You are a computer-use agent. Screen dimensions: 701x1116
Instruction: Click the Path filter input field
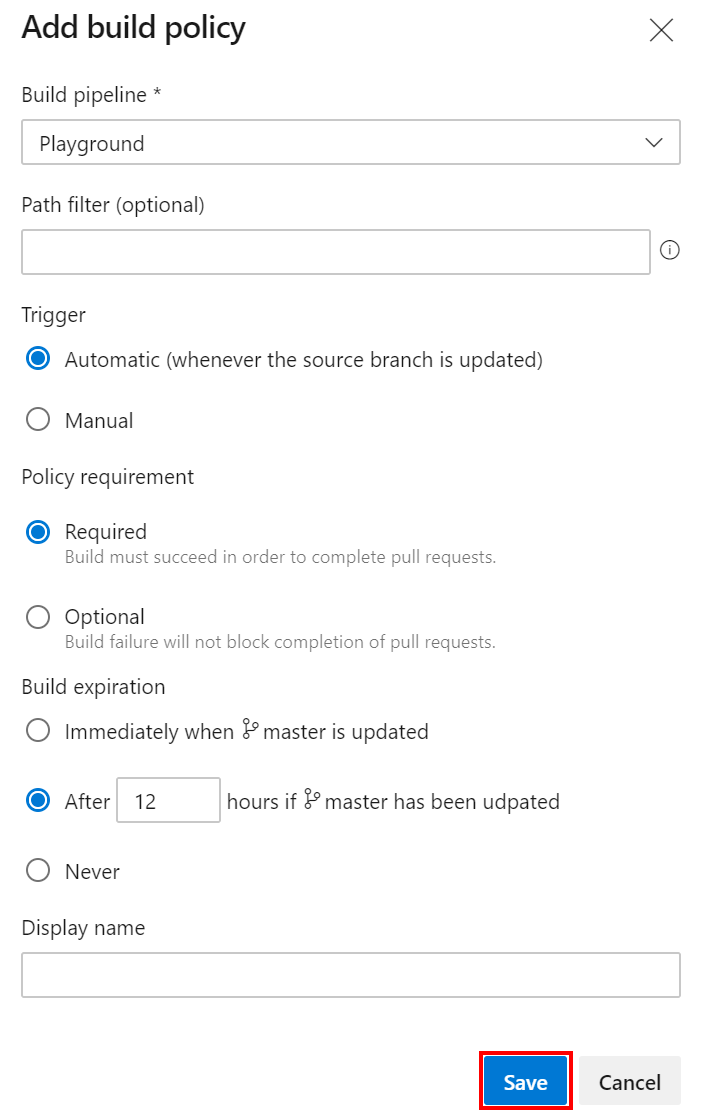coord(336,251)
